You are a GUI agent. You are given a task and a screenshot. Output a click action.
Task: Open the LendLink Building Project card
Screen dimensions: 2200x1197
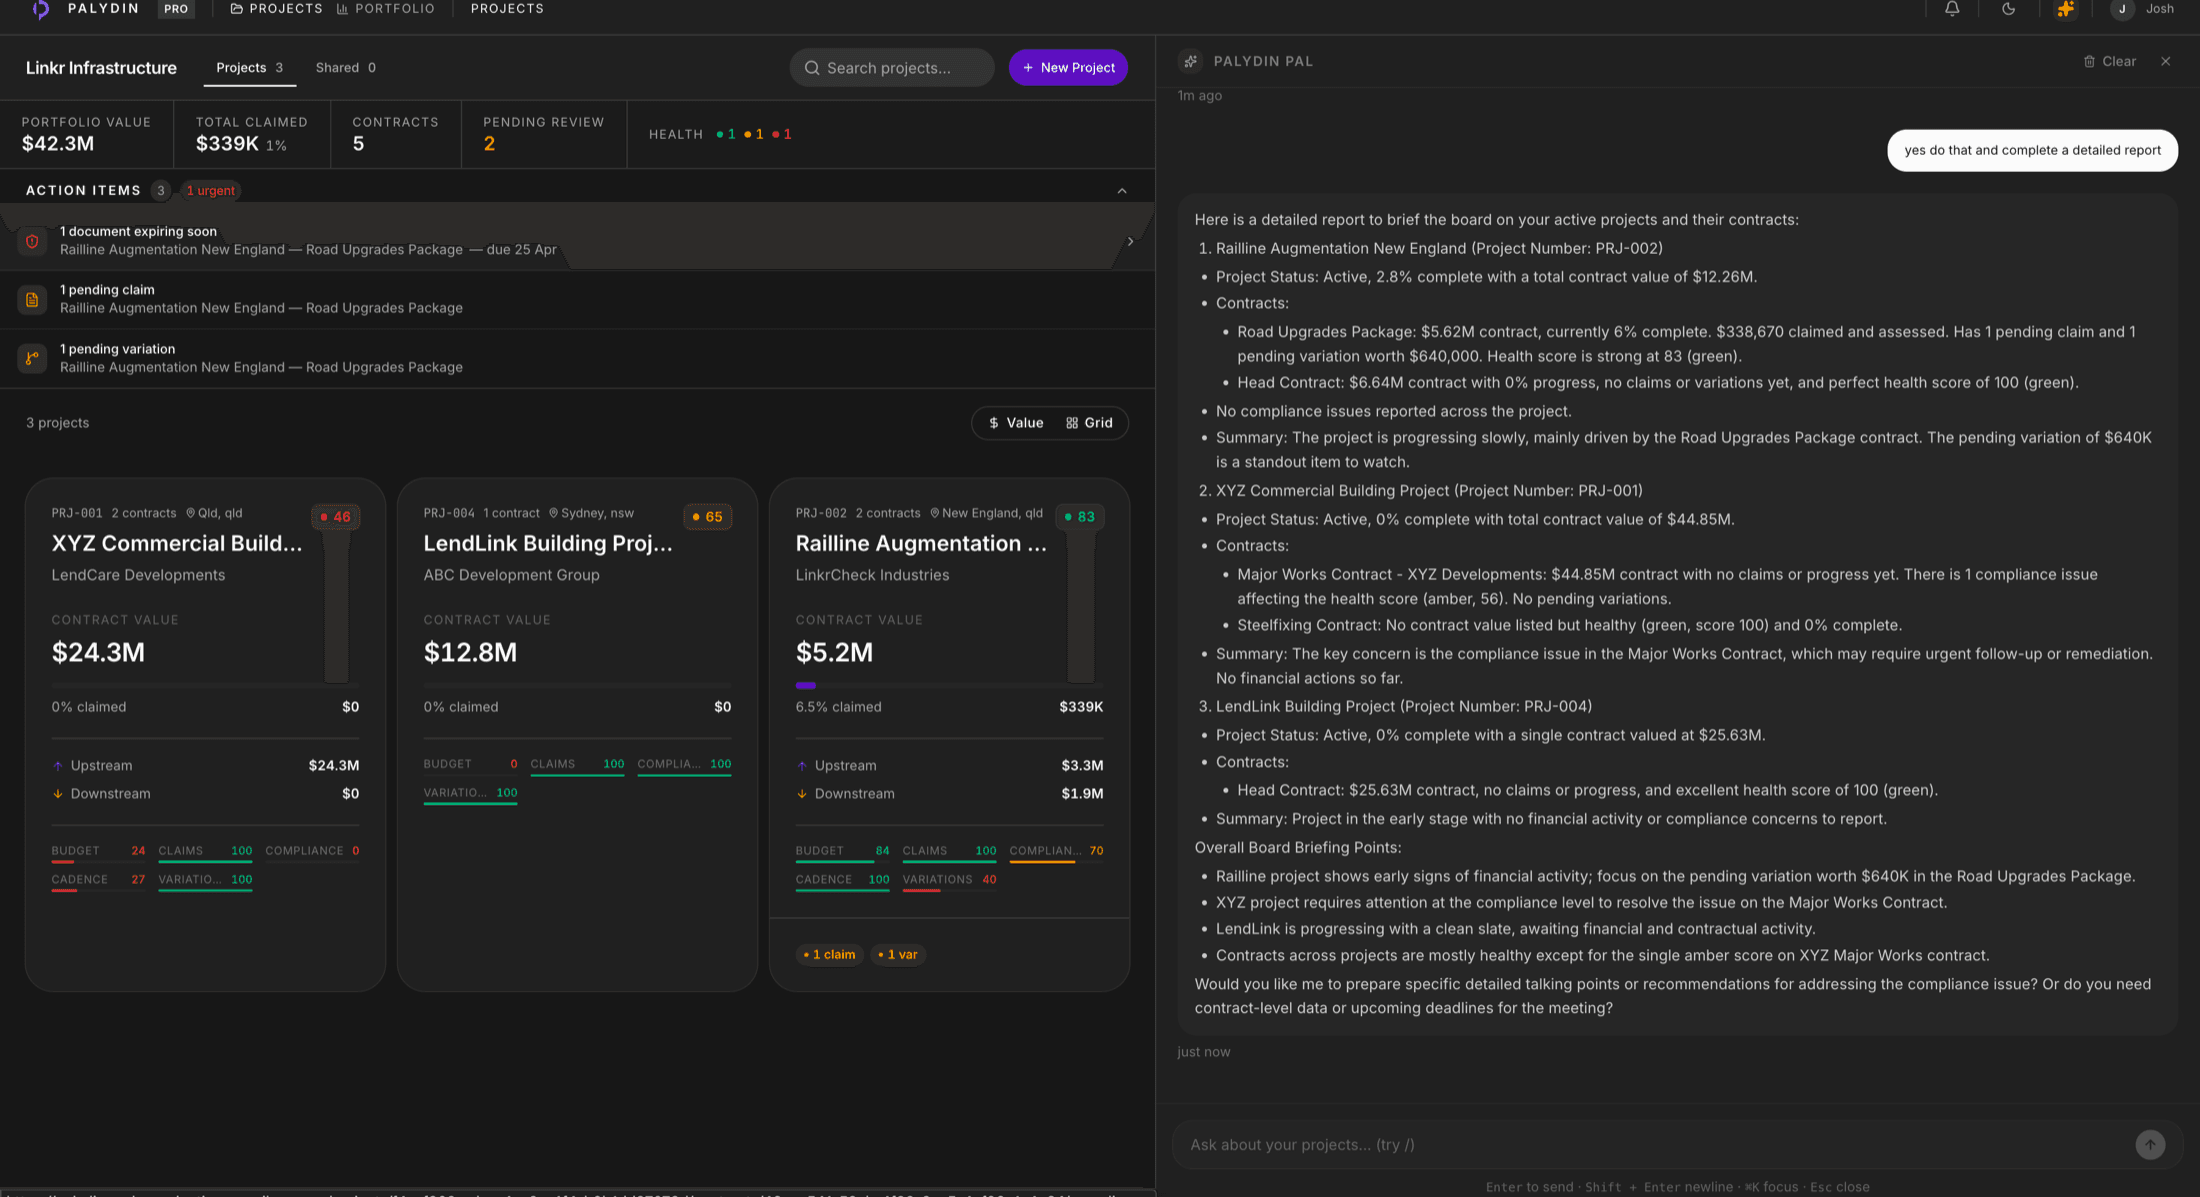[x=577, y=734]
